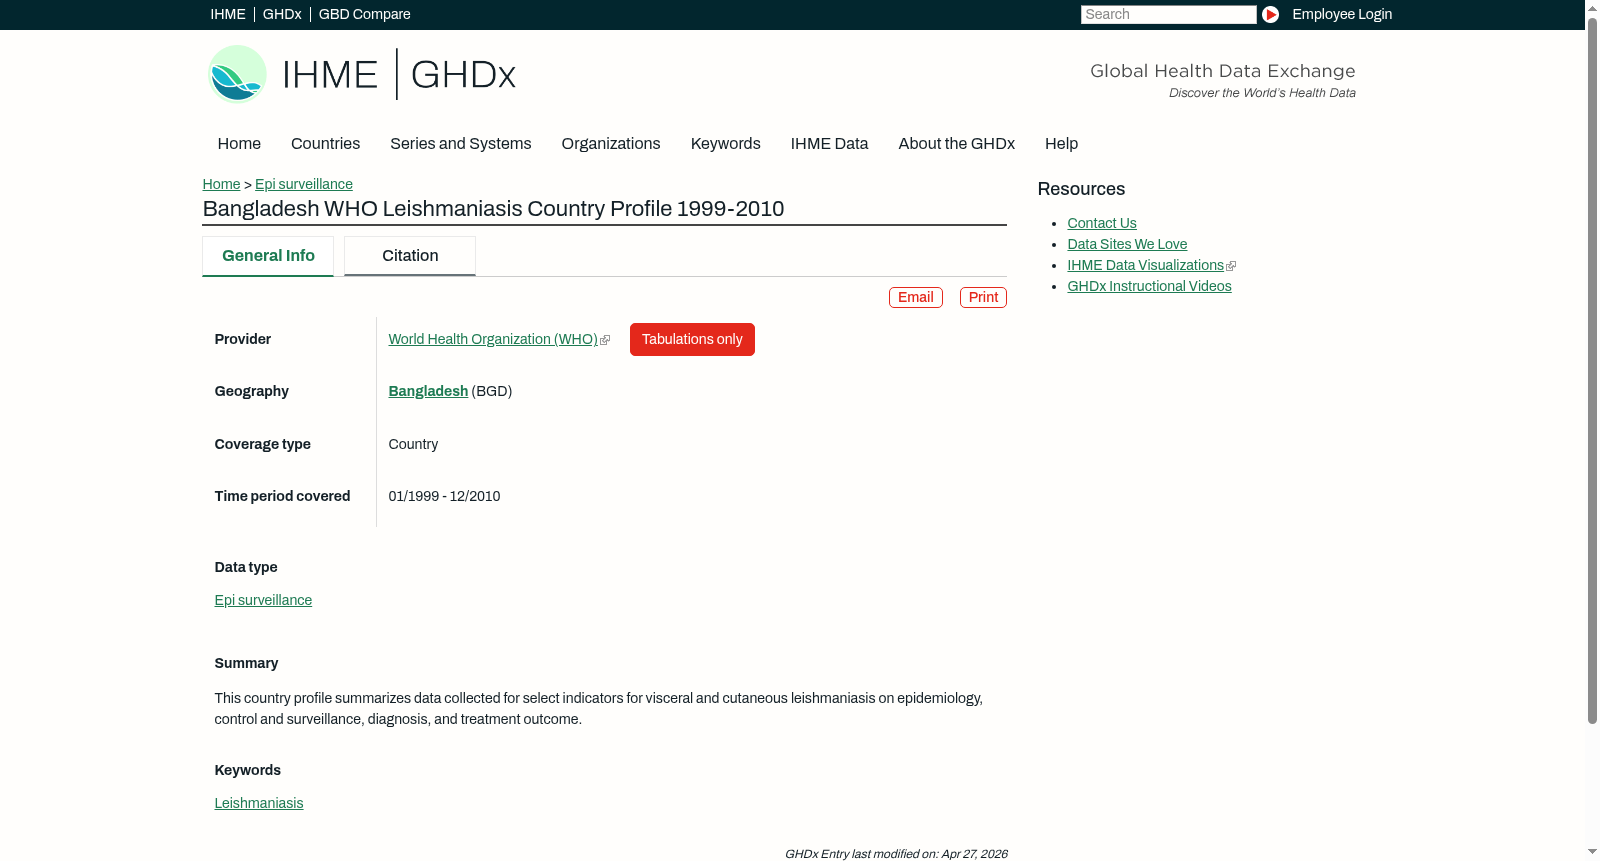This screenshot has height=861, width=1600.
Task: Open Employee Login link
Action: tap(1342, 14)
